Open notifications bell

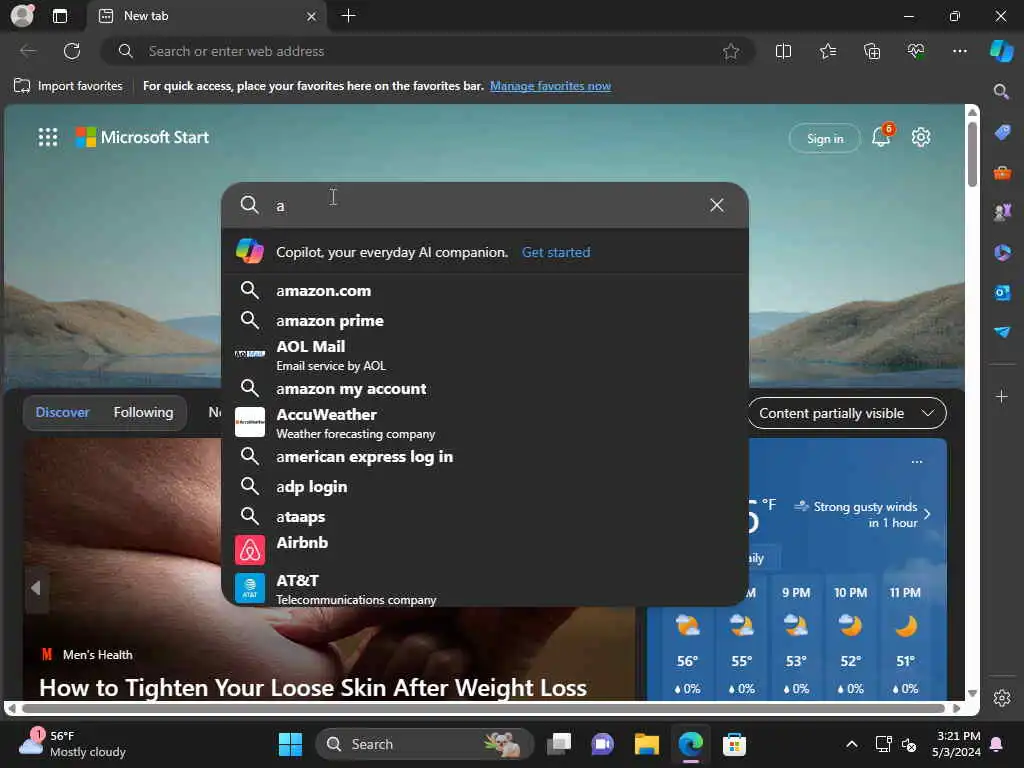(x=881, y=136)
